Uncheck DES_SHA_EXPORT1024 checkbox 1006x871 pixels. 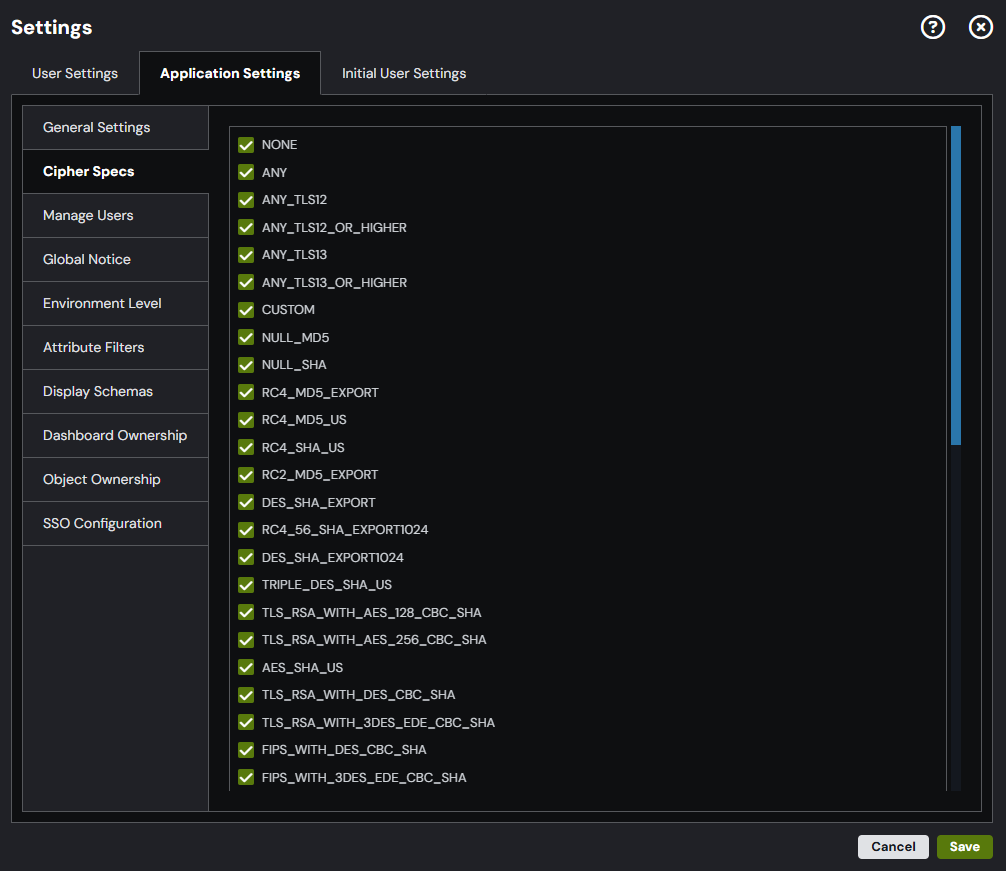[246, 557]
